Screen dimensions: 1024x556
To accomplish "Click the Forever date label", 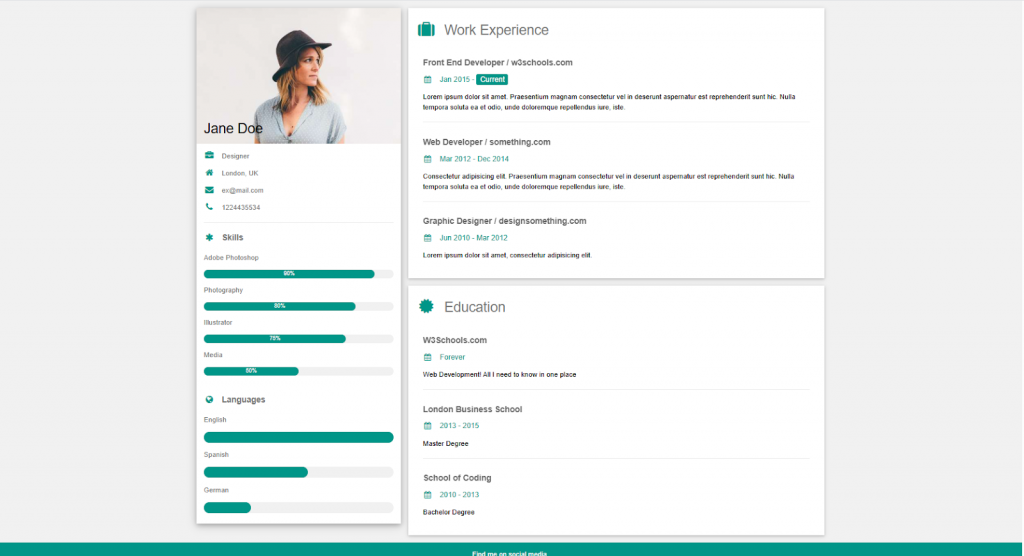I will click(452, 357).
